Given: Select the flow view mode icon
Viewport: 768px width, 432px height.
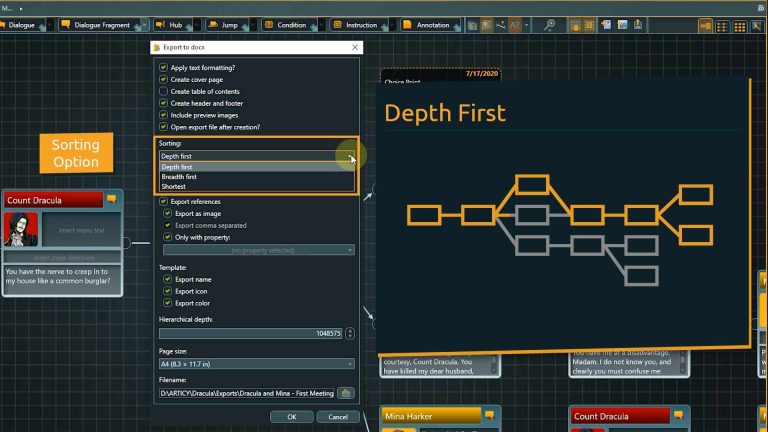Looking at the screenshot, I should pos(705,26).
